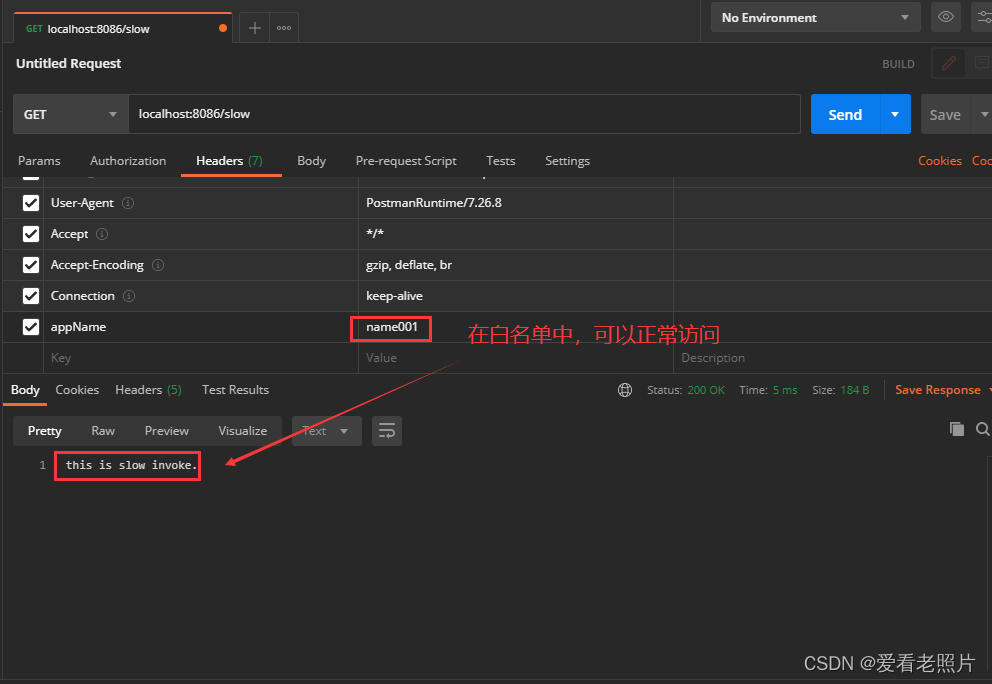Copy the response body to clipboard
The image size is (992, 684).
pos(957,429)
